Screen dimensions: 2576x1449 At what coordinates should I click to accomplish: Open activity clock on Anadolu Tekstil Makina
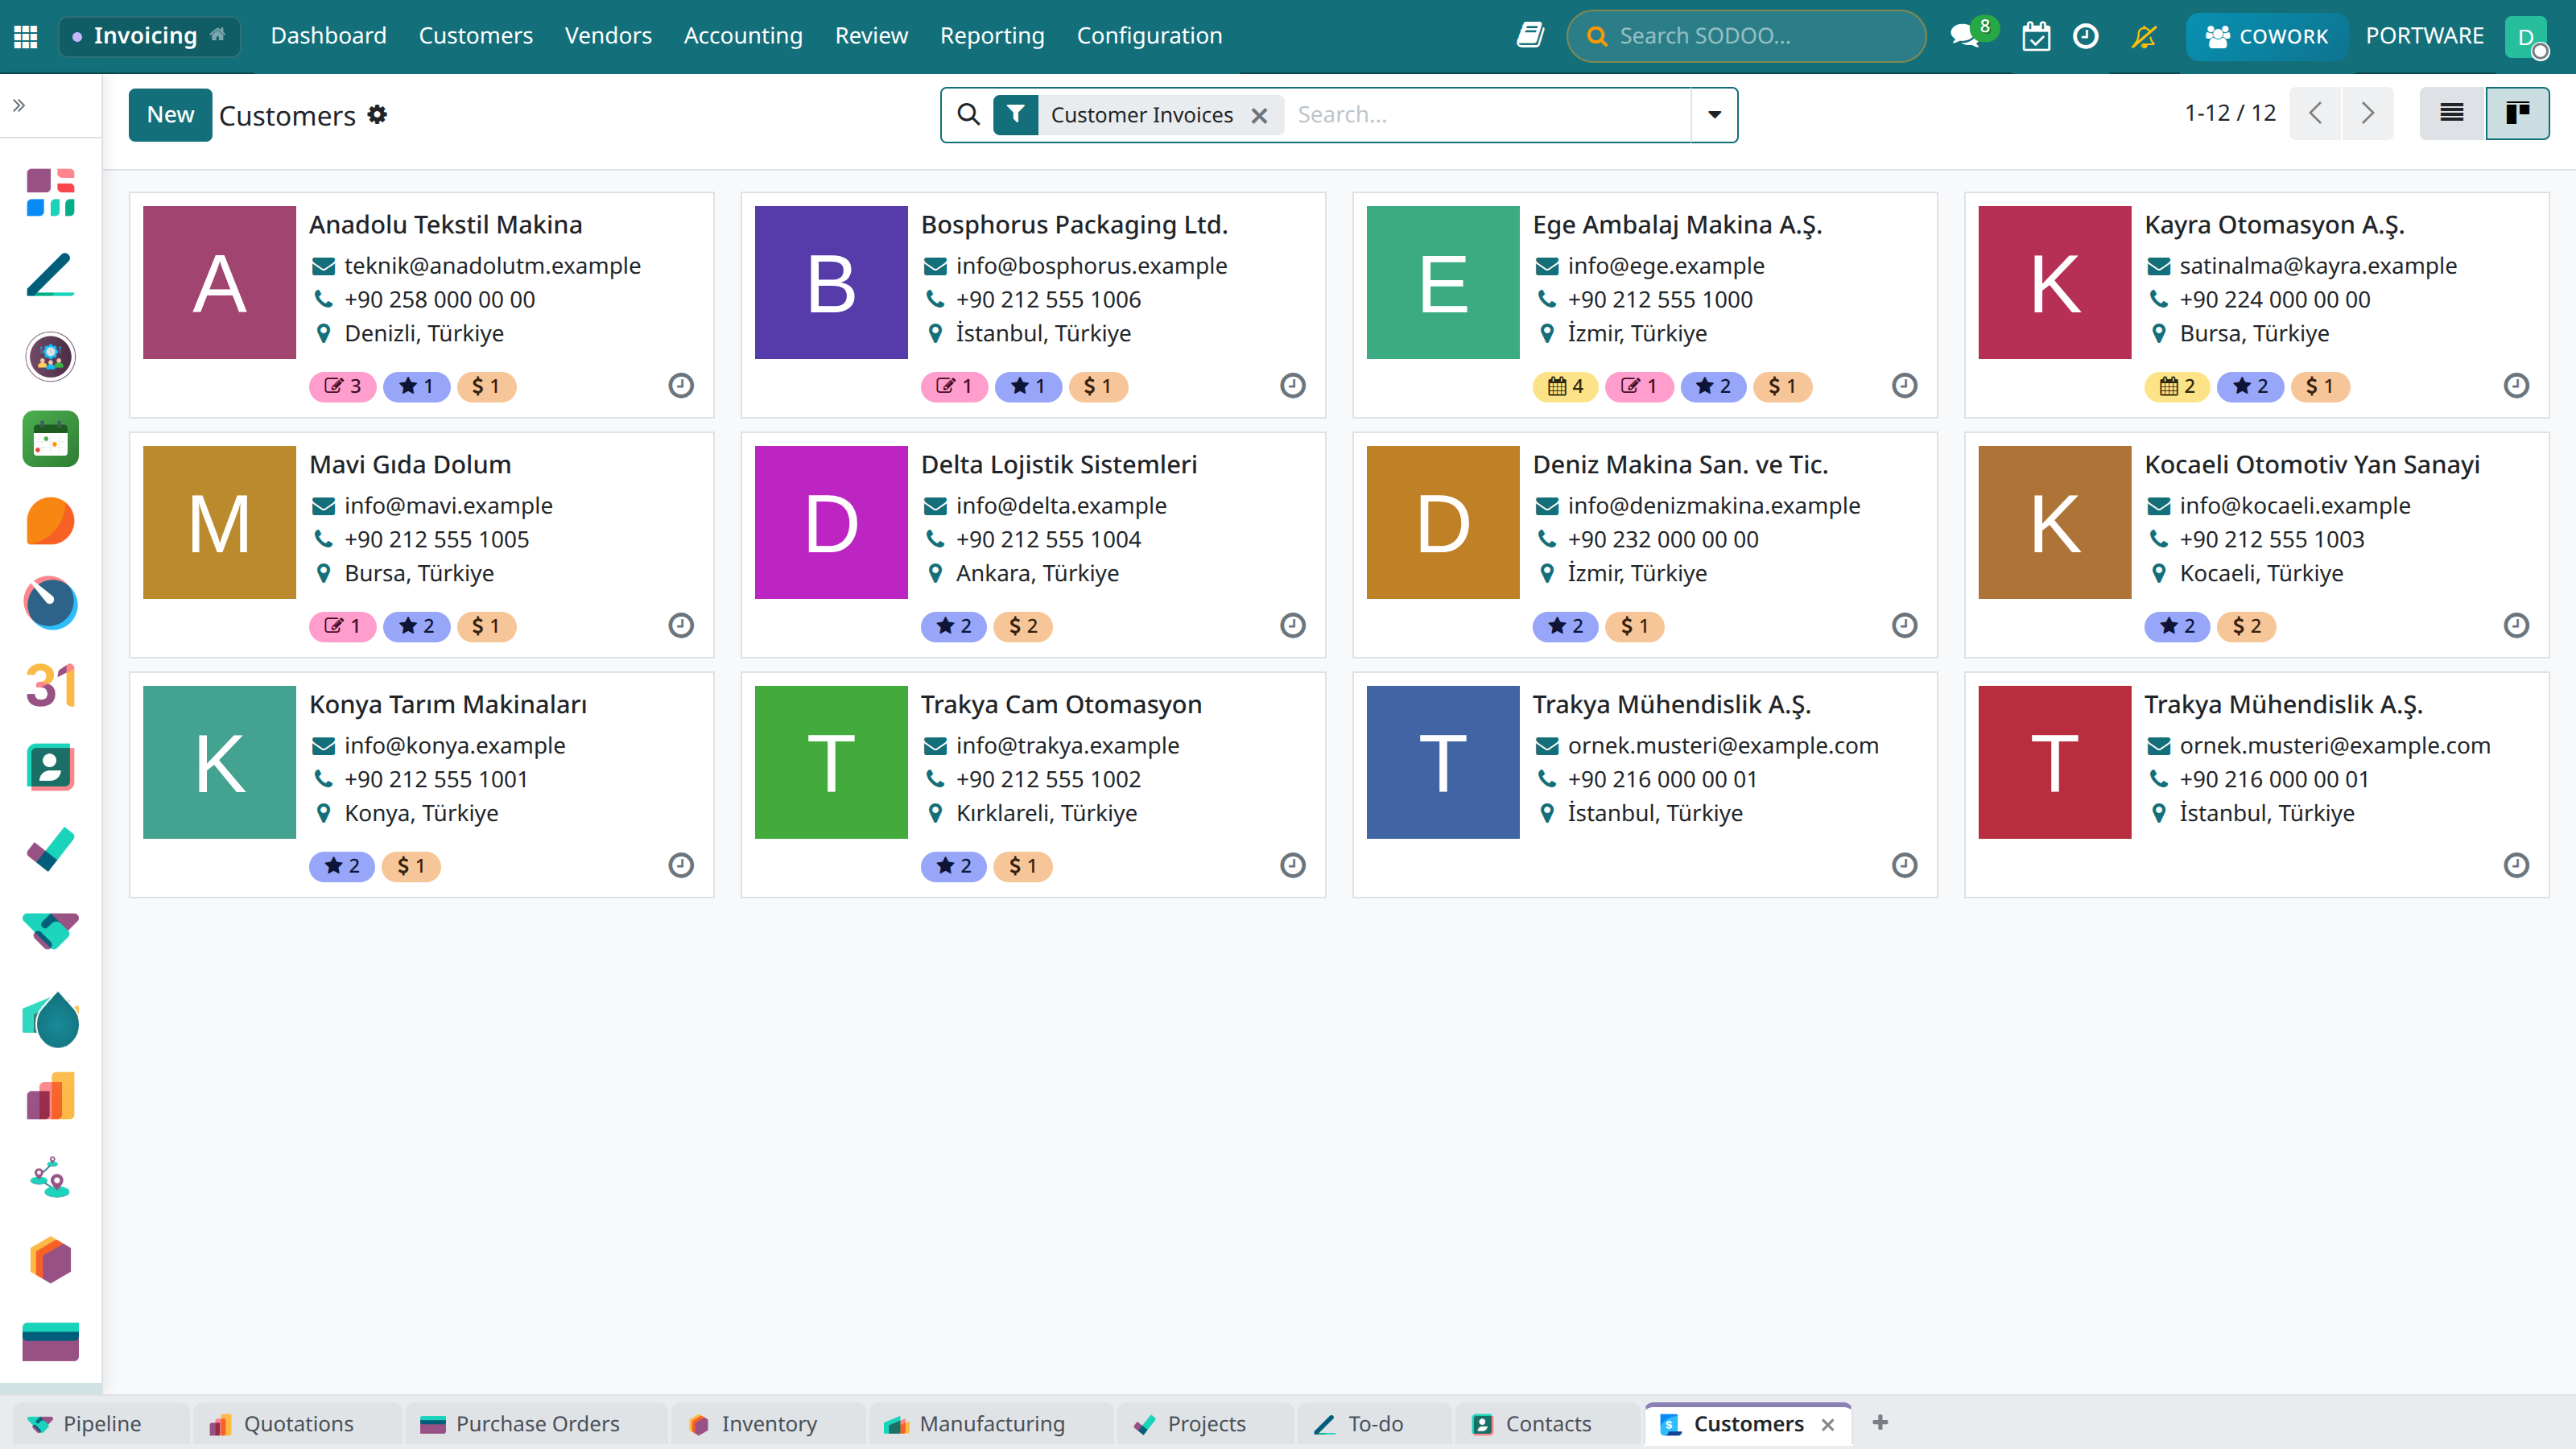(681, 385)
